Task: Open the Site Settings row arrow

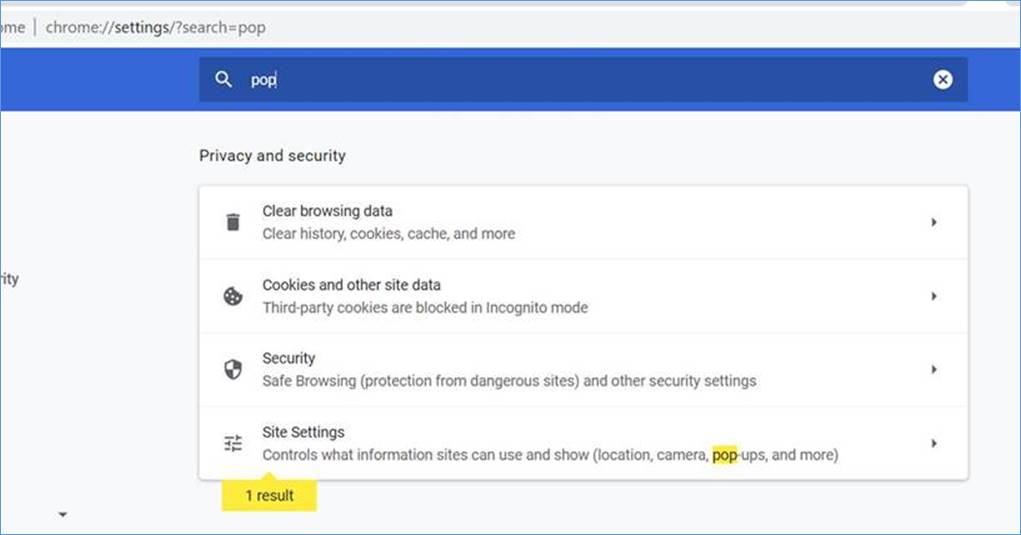Action: click(x=934, y=443)
